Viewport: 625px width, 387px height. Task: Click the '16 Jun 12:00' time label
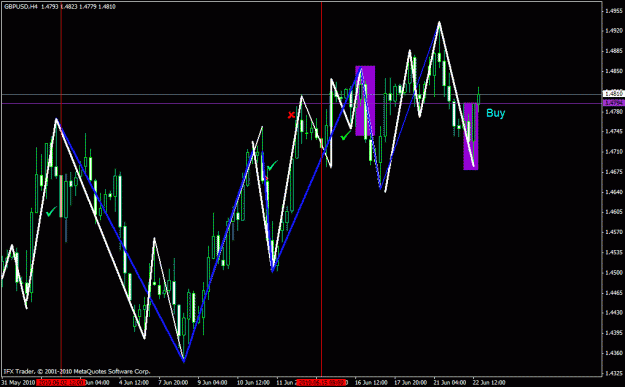coord(371,383)
